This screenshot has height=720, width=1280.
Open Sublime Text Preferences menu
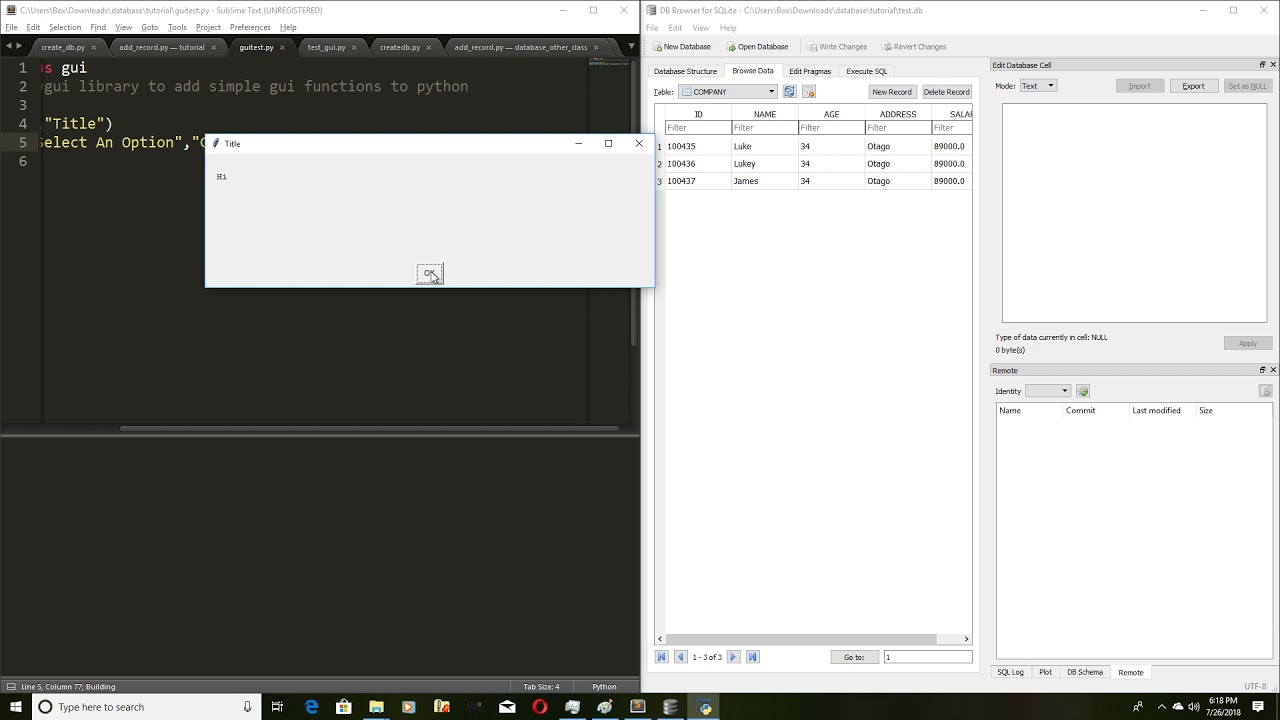pos(250,27)
